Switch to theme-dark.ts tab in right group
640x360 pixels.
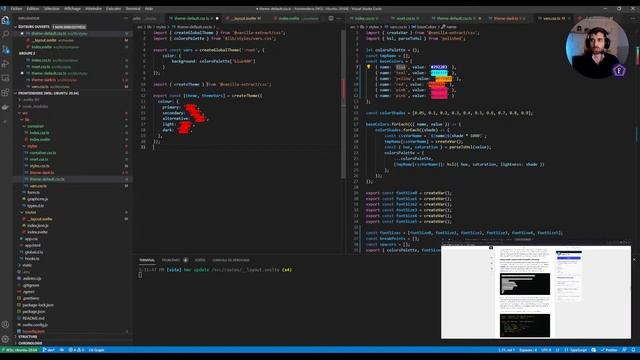pyautogui.click(x=509, y=18)
